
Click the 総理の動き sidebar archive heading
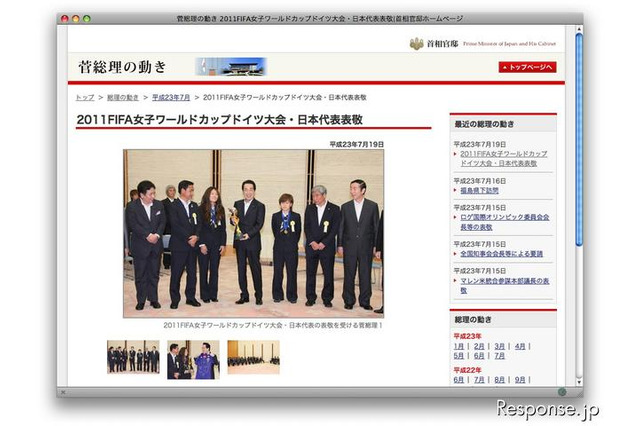(x=473, y=320)
